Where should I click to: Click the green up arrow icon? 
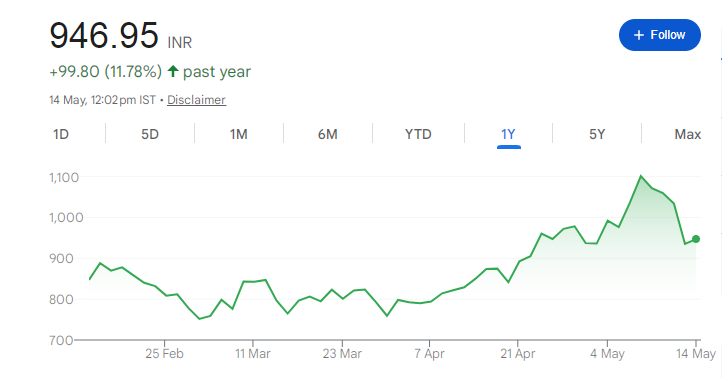pyautogui.click(x=173, y=71)
